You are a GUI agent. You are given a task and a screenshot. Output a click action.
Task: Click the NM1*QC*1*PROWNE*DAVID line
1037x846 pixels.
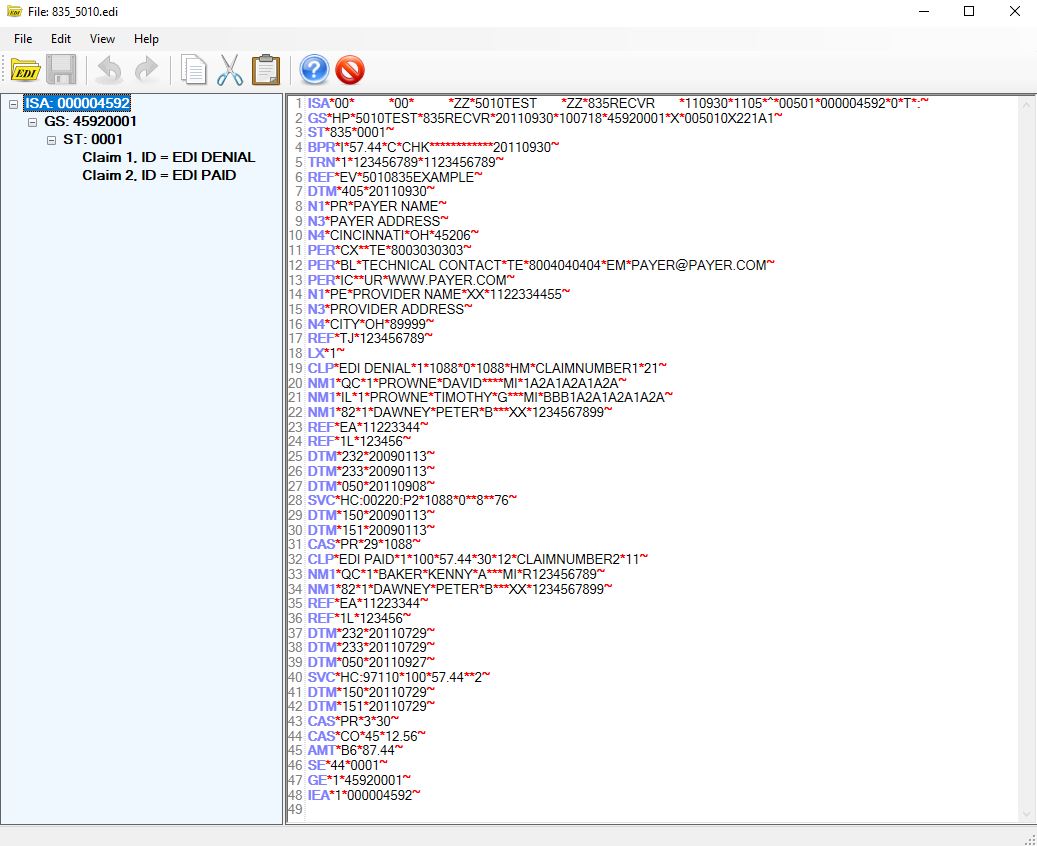(467, 383)
